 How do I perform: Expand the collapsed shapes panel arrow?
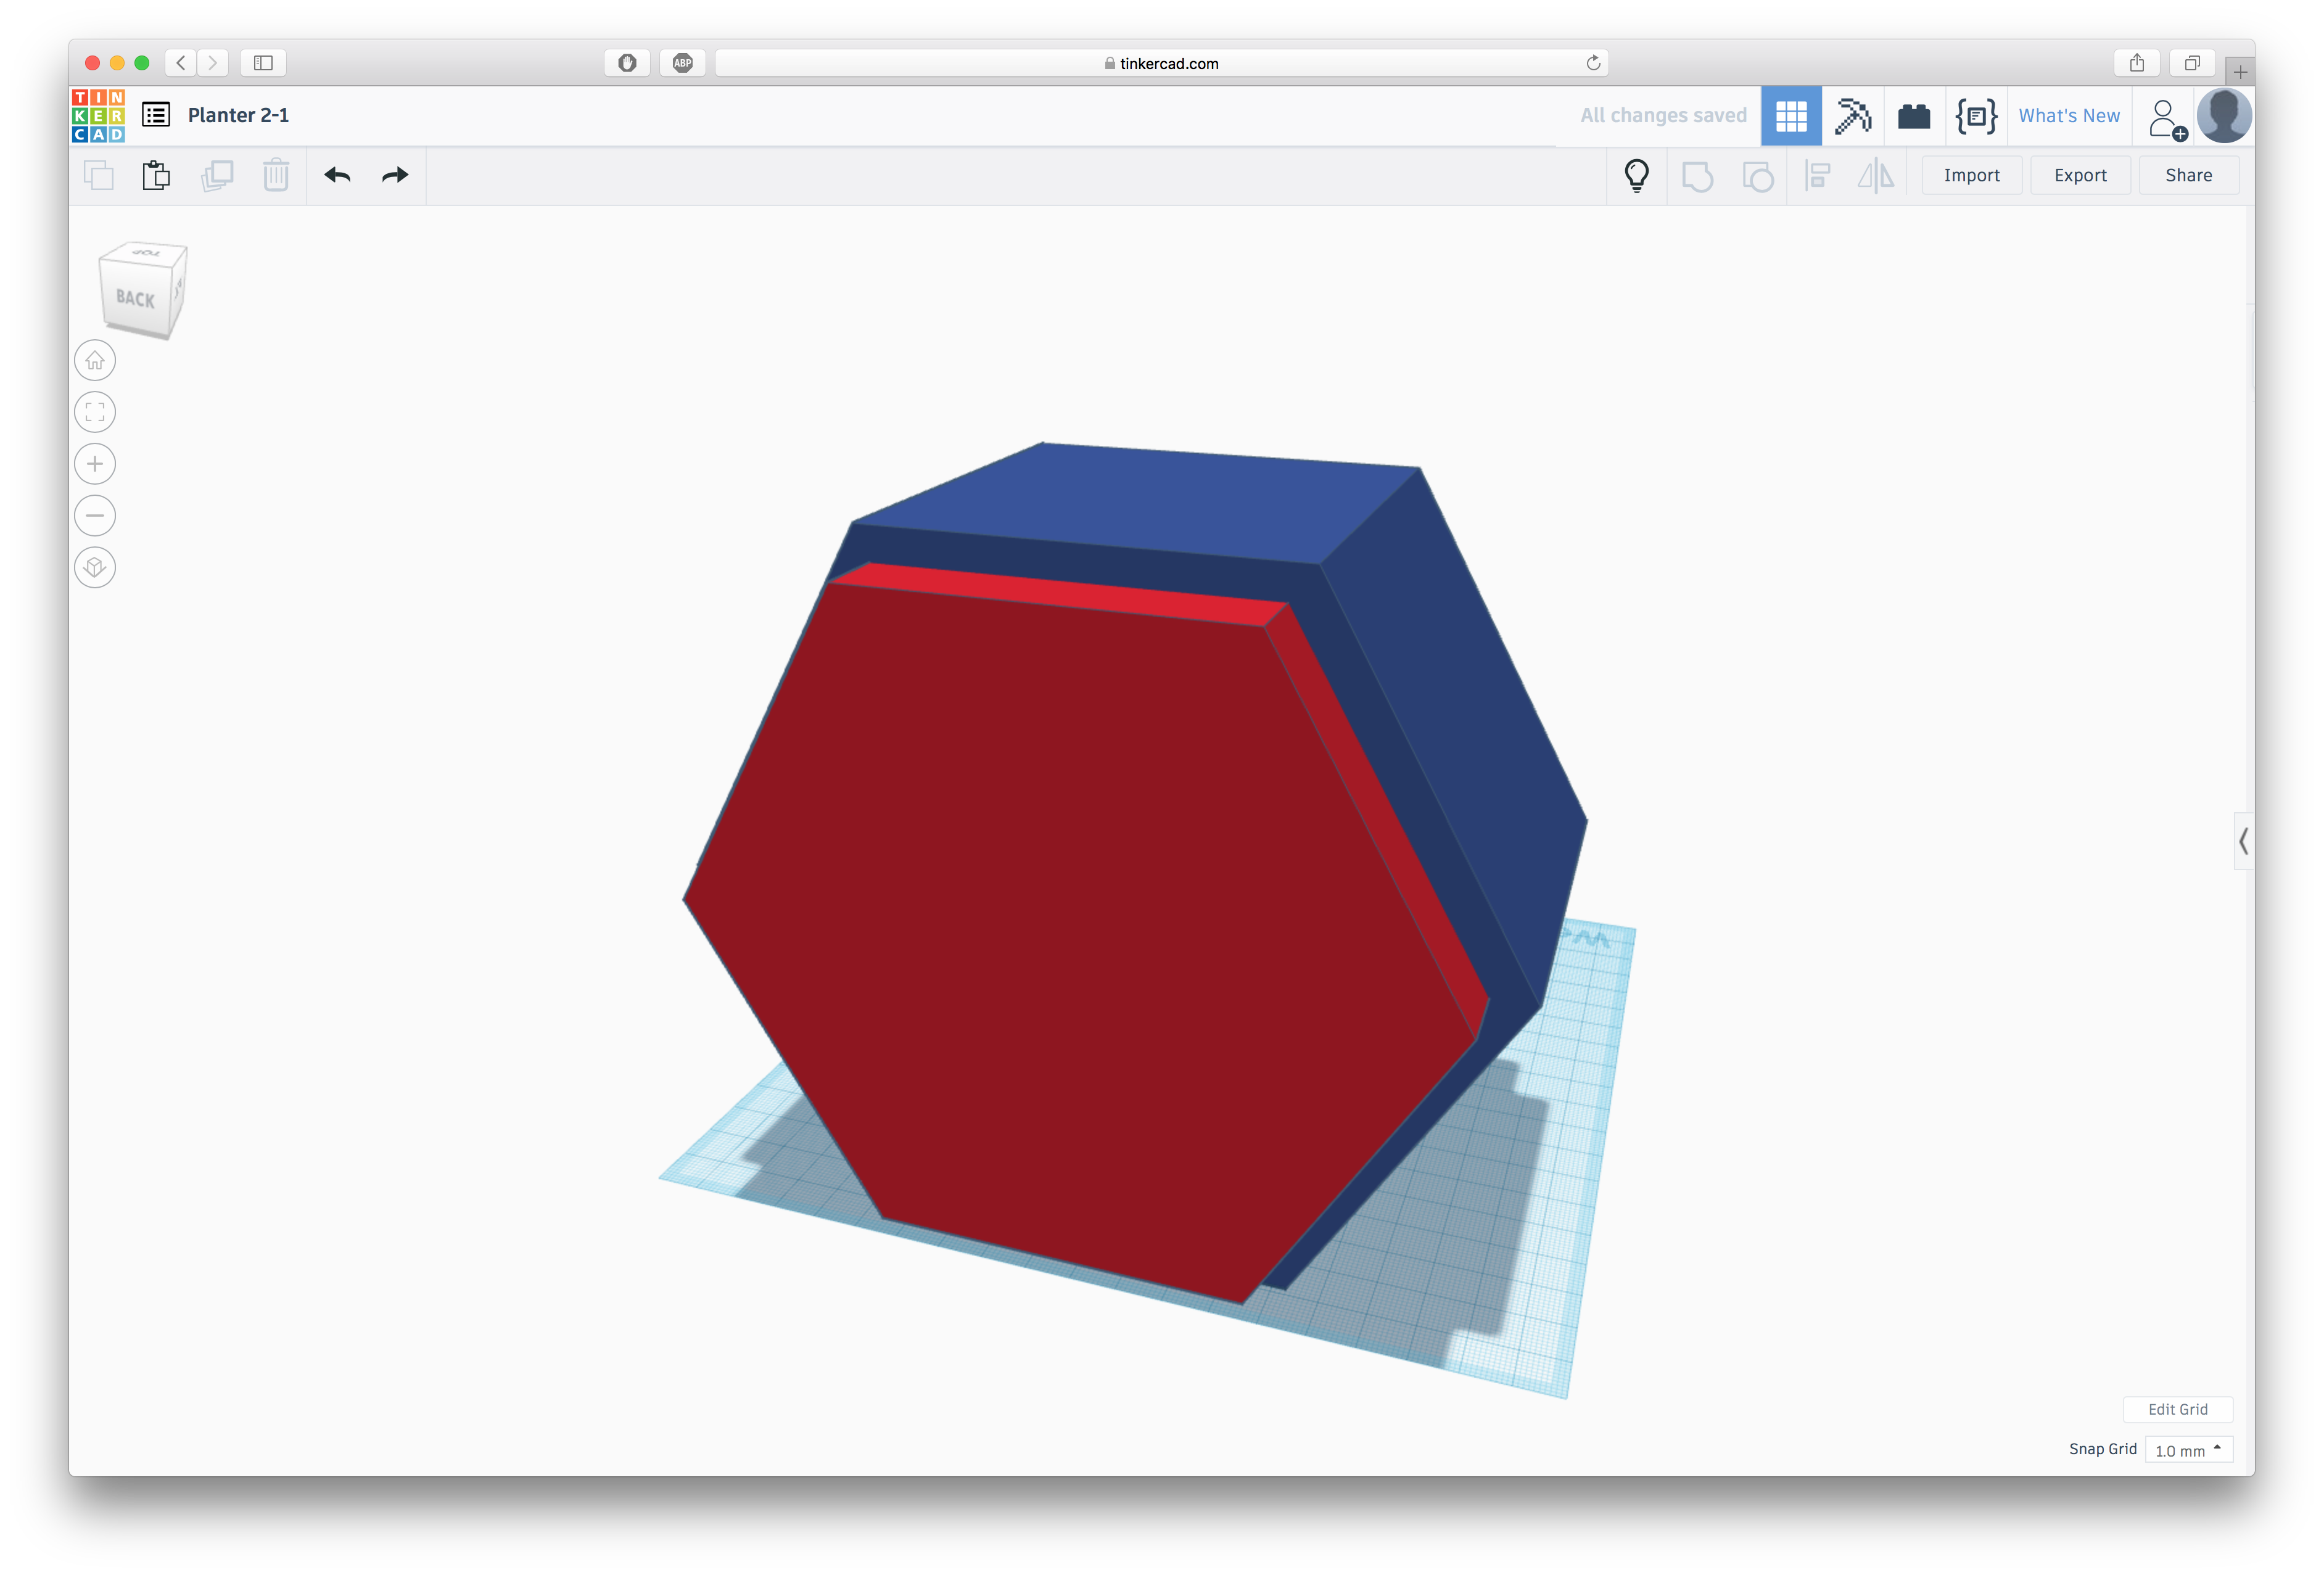[2243, 841]
